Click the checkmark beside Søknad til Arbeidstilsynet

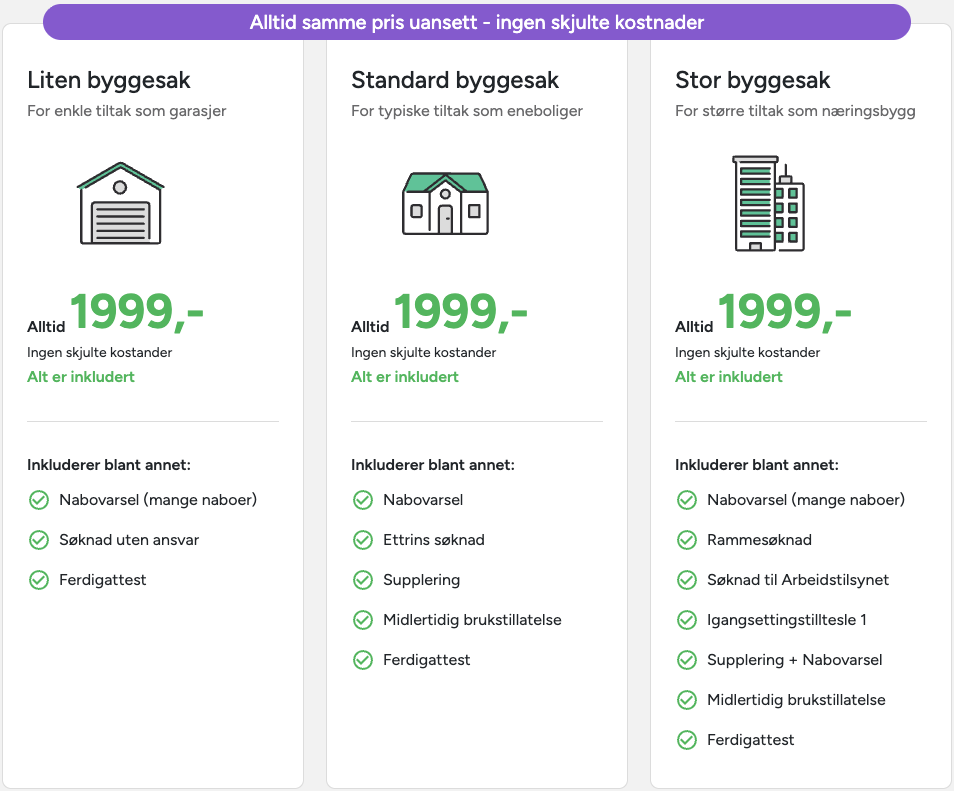coord(687,580)
